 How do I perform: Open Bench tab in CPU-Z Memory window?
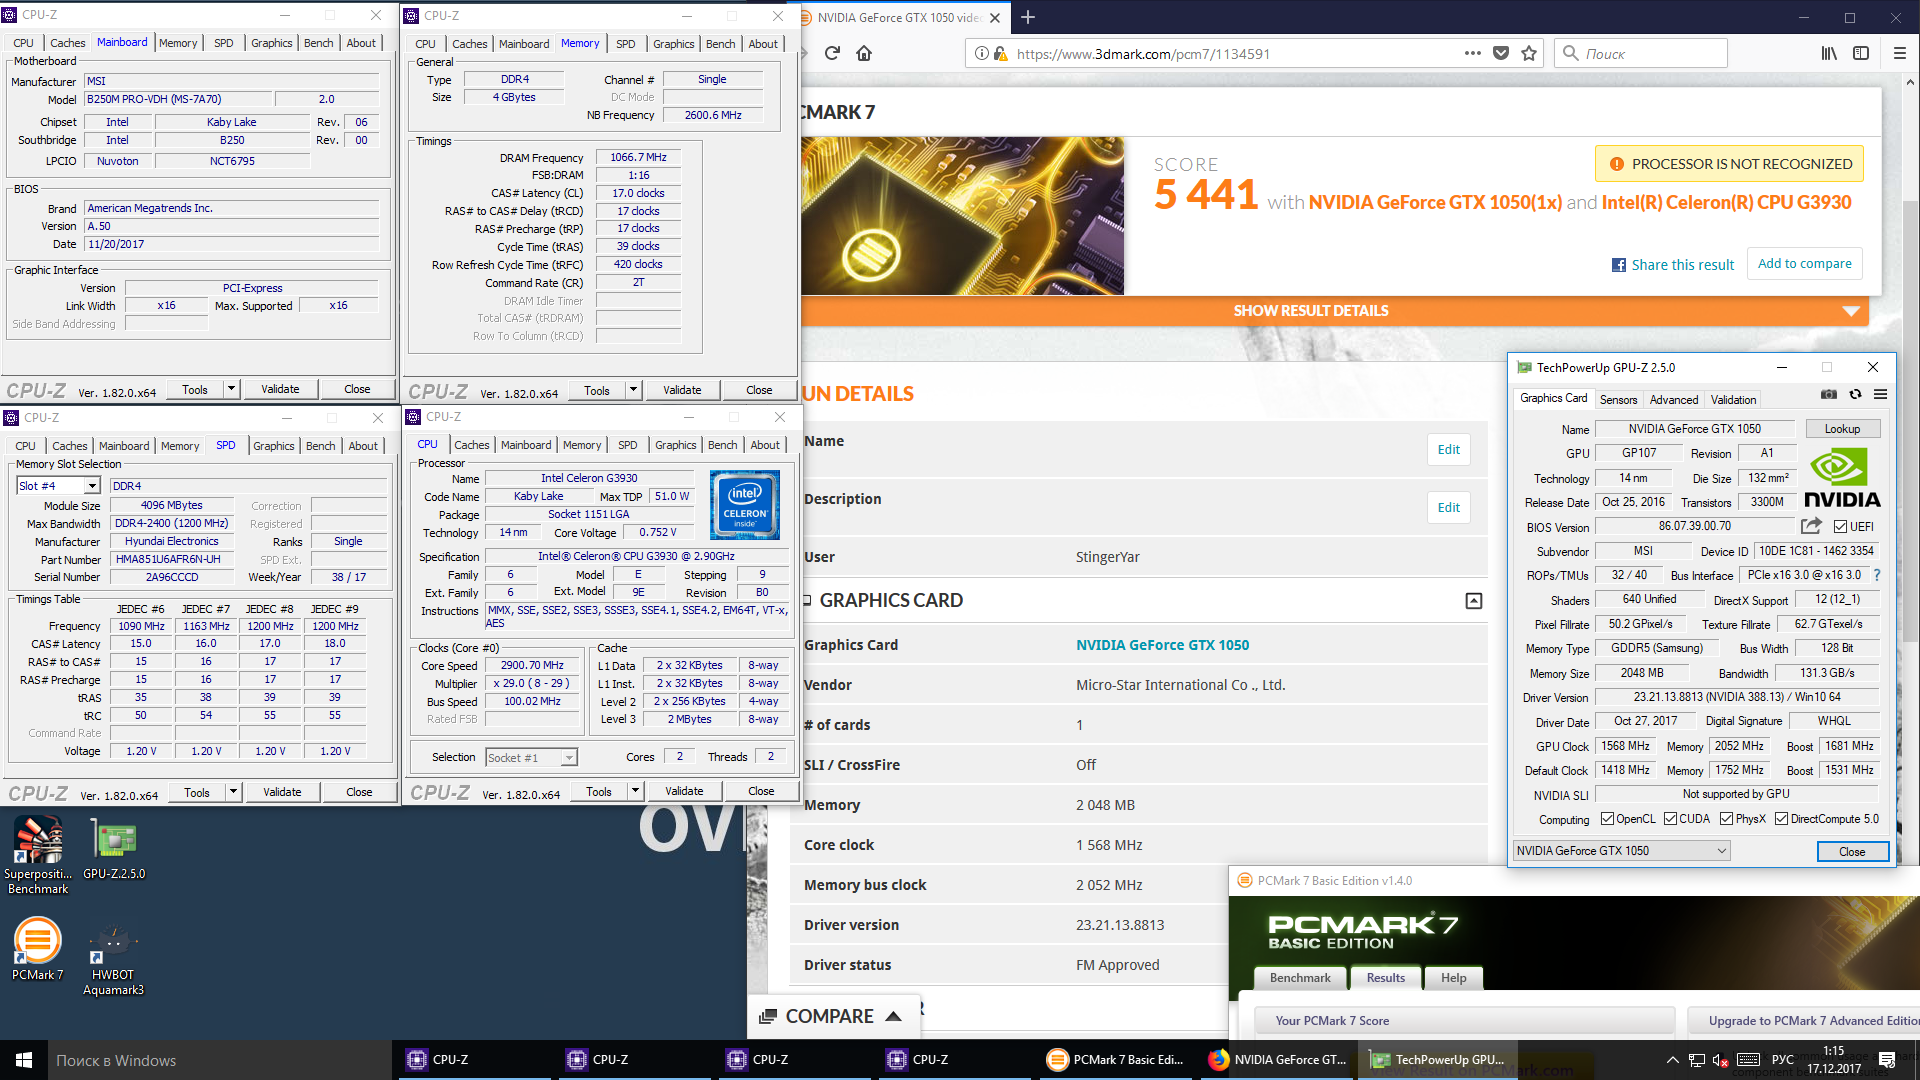(x=720, y=44)
